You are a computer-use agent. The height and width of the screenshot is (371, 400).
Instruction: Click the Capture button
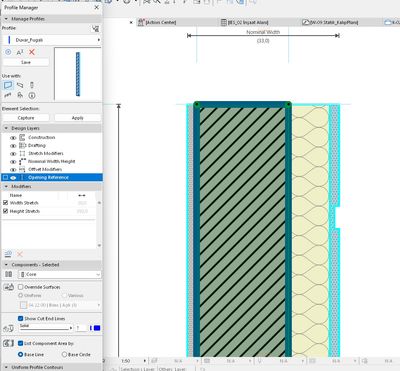tap(26, 118)
